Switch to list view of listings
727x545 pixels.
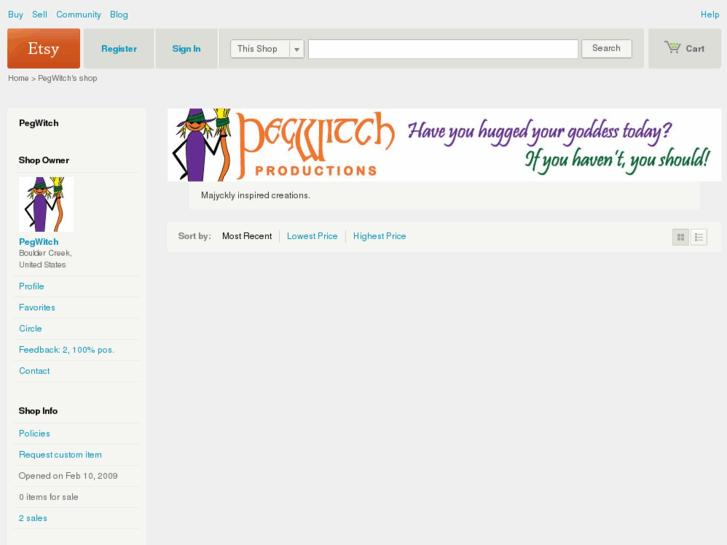point(699,237)
